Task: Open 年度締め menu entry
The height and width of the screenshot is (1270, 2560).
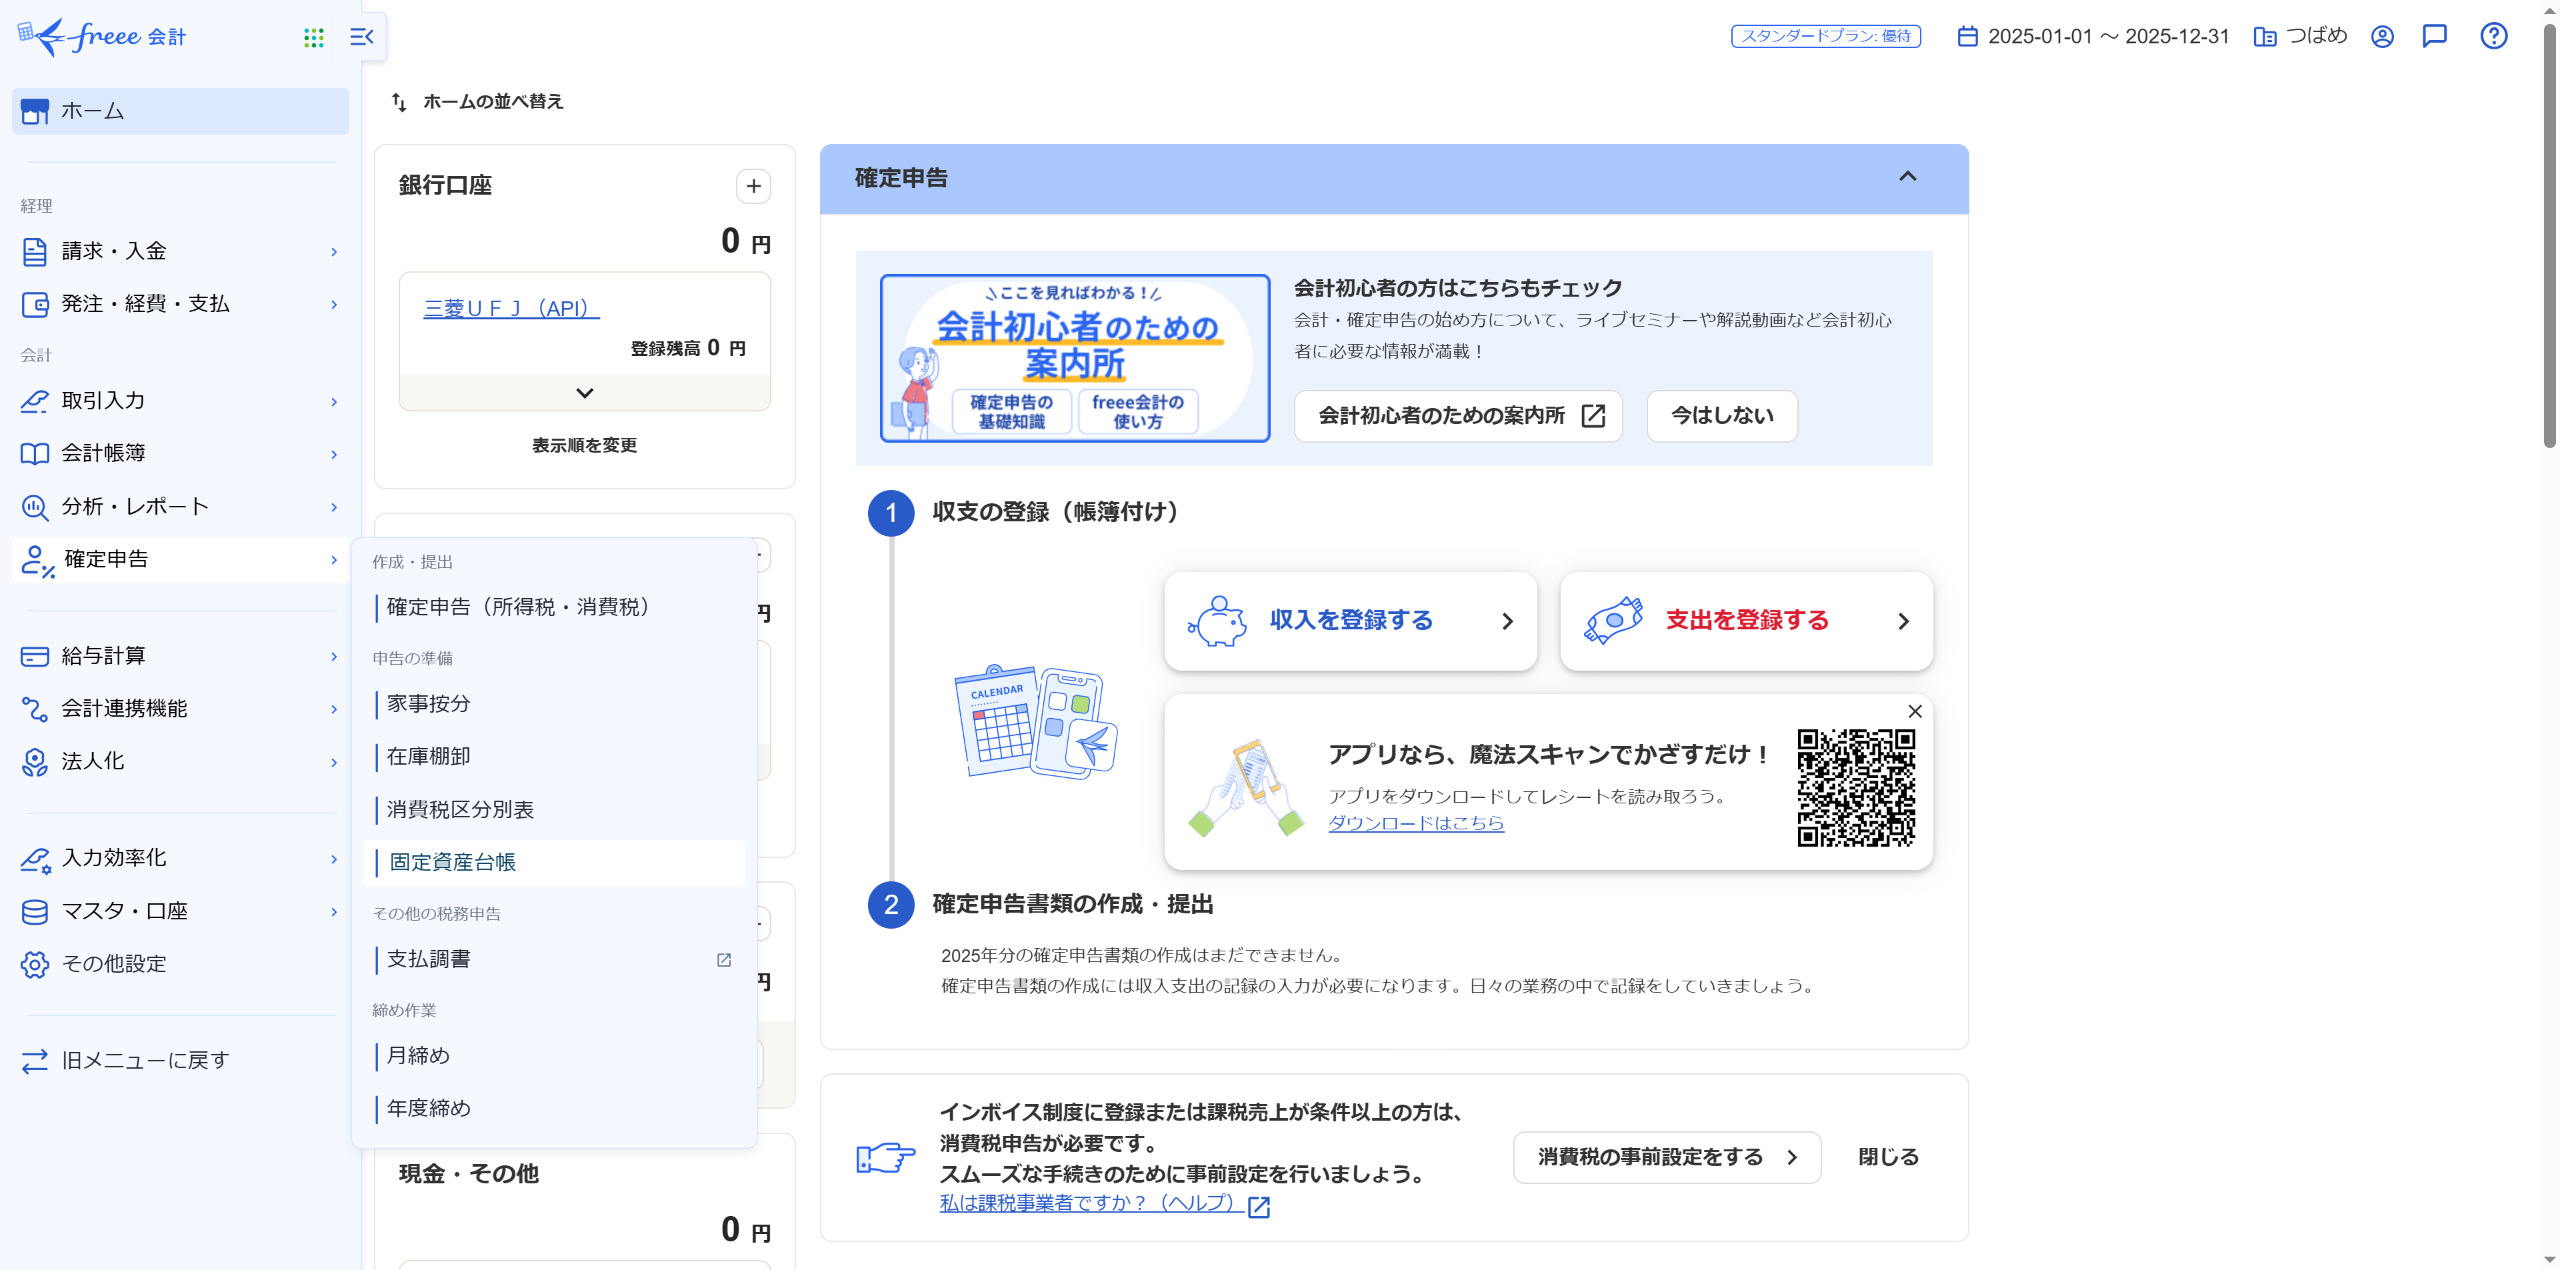Action: coord(428,1108)
